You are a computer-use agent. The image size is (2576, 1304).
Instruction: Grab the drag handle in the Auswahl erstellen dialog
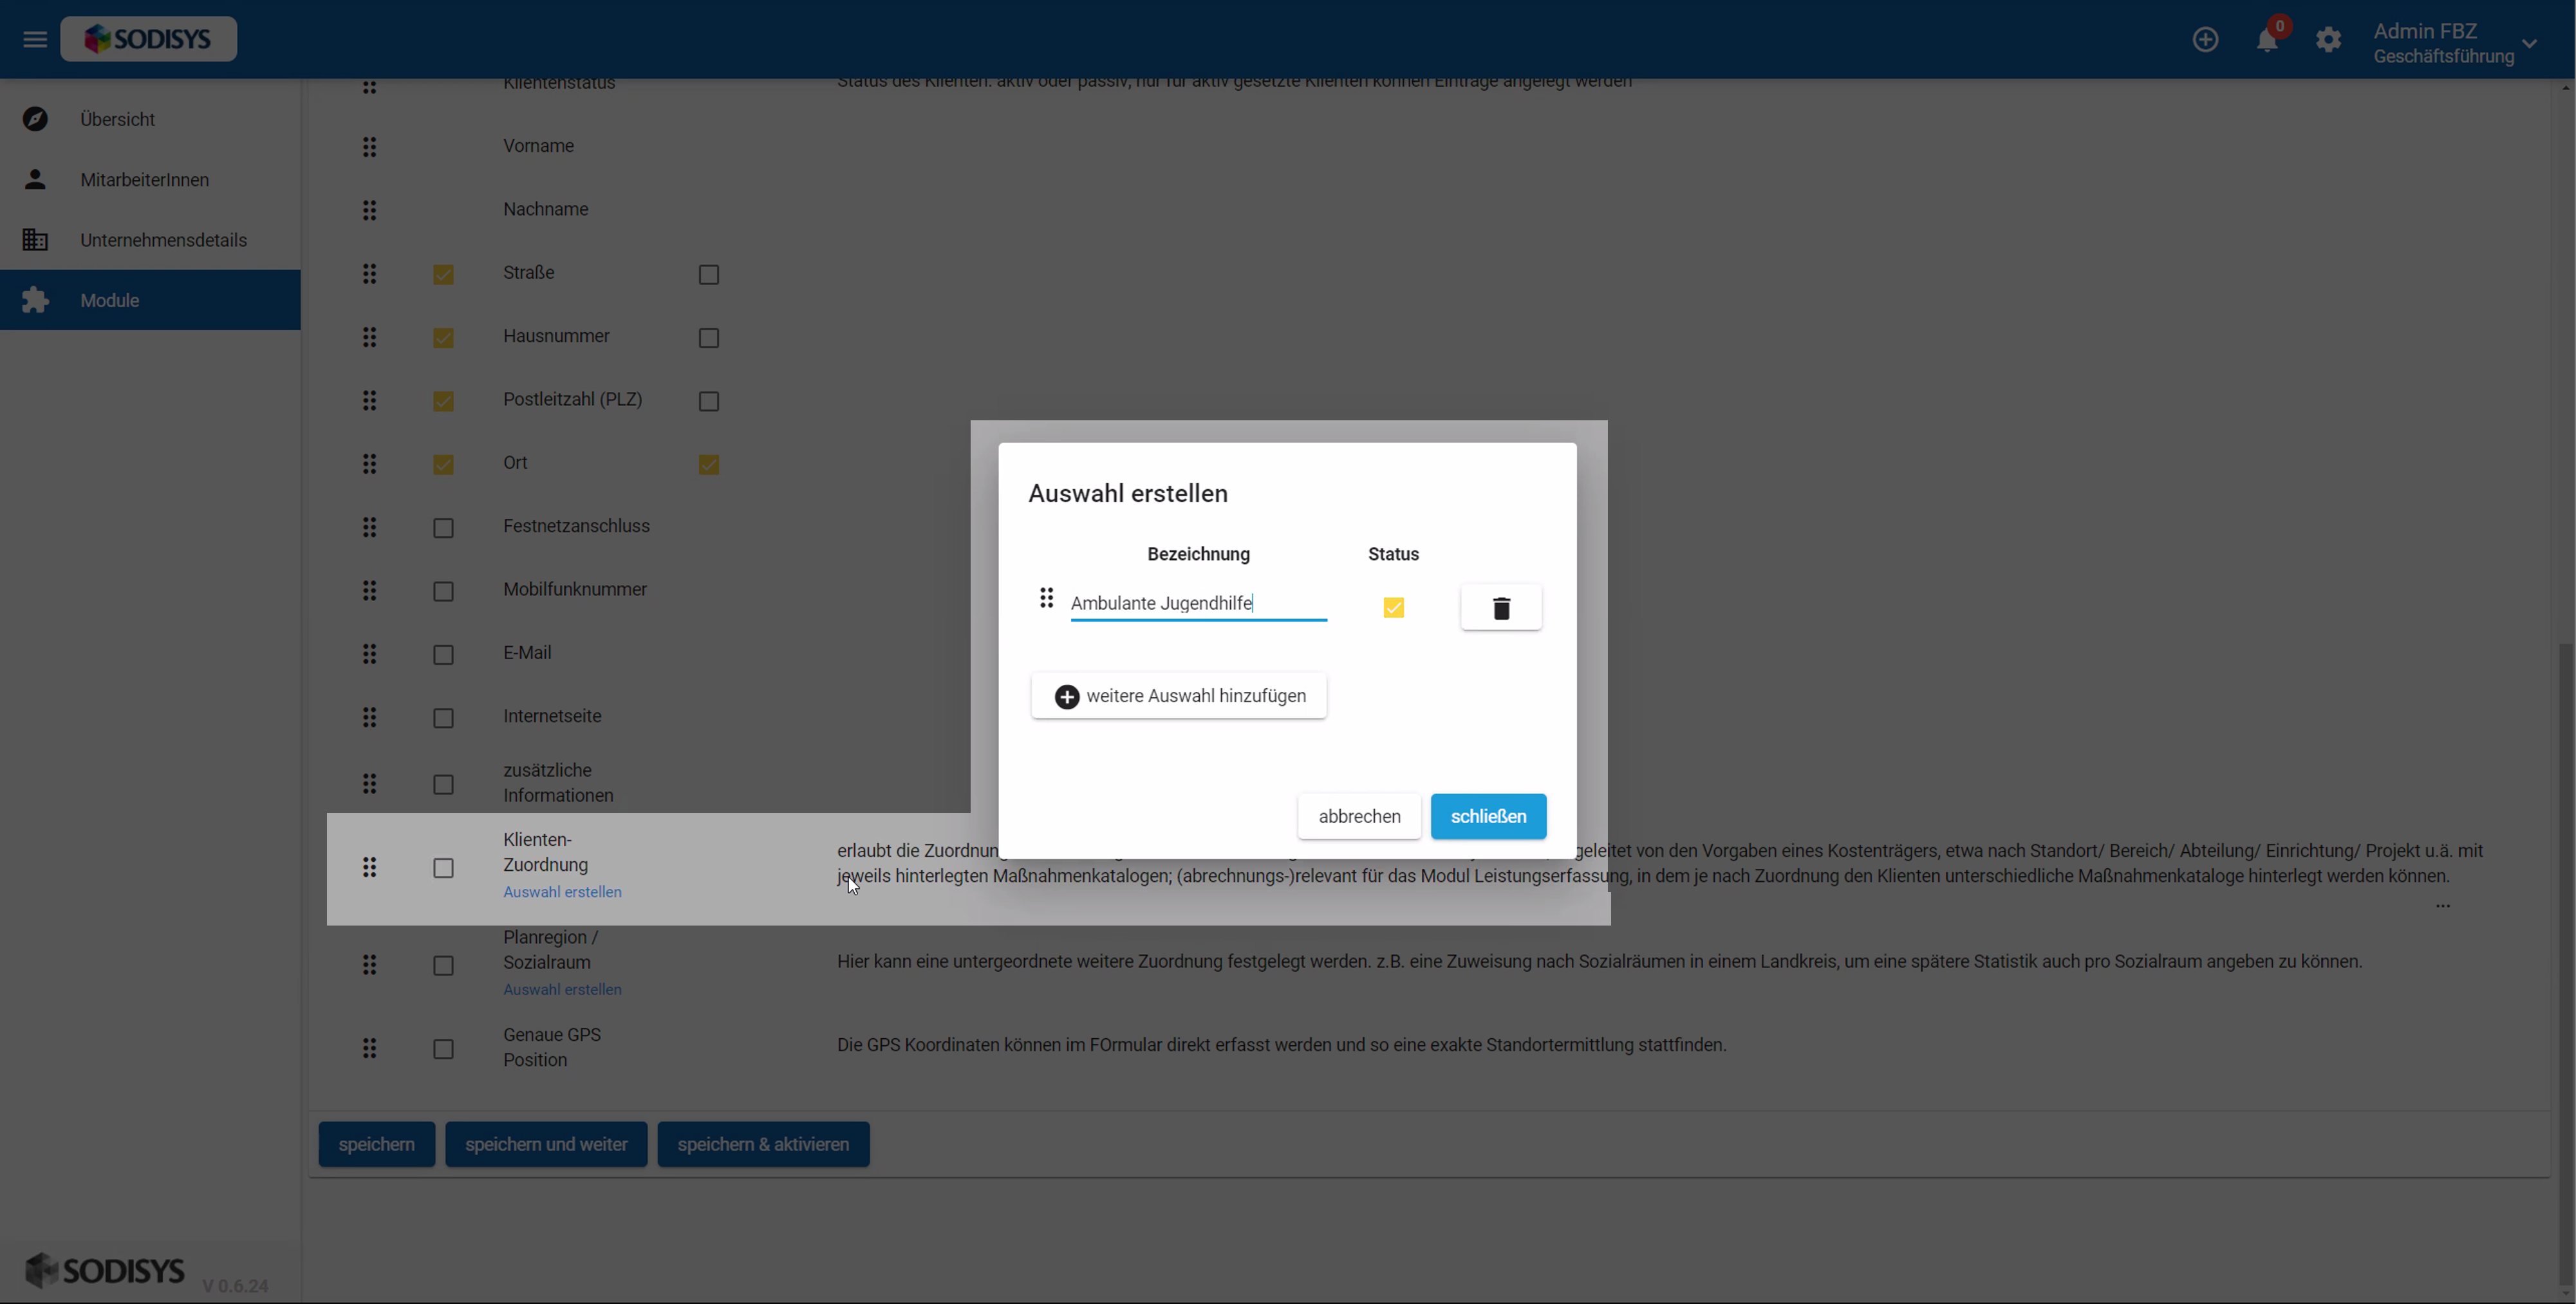[1046, 598]
